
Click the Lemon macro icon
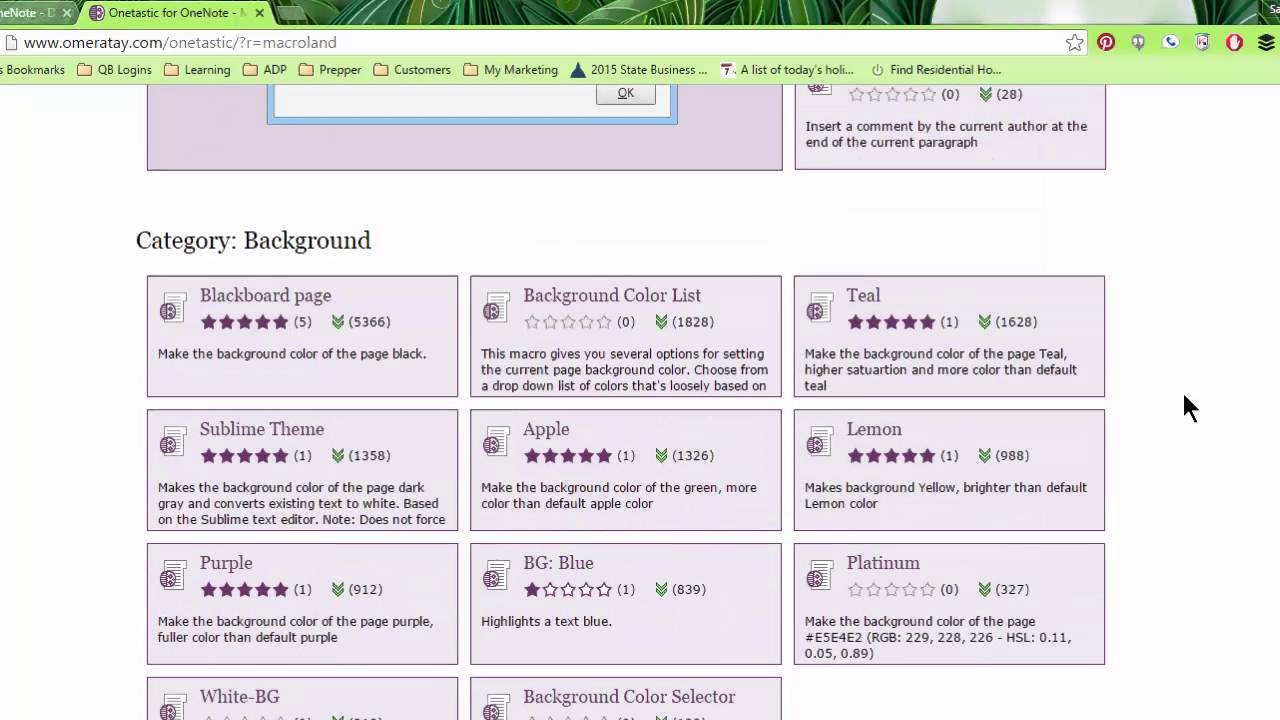(820, 442)
